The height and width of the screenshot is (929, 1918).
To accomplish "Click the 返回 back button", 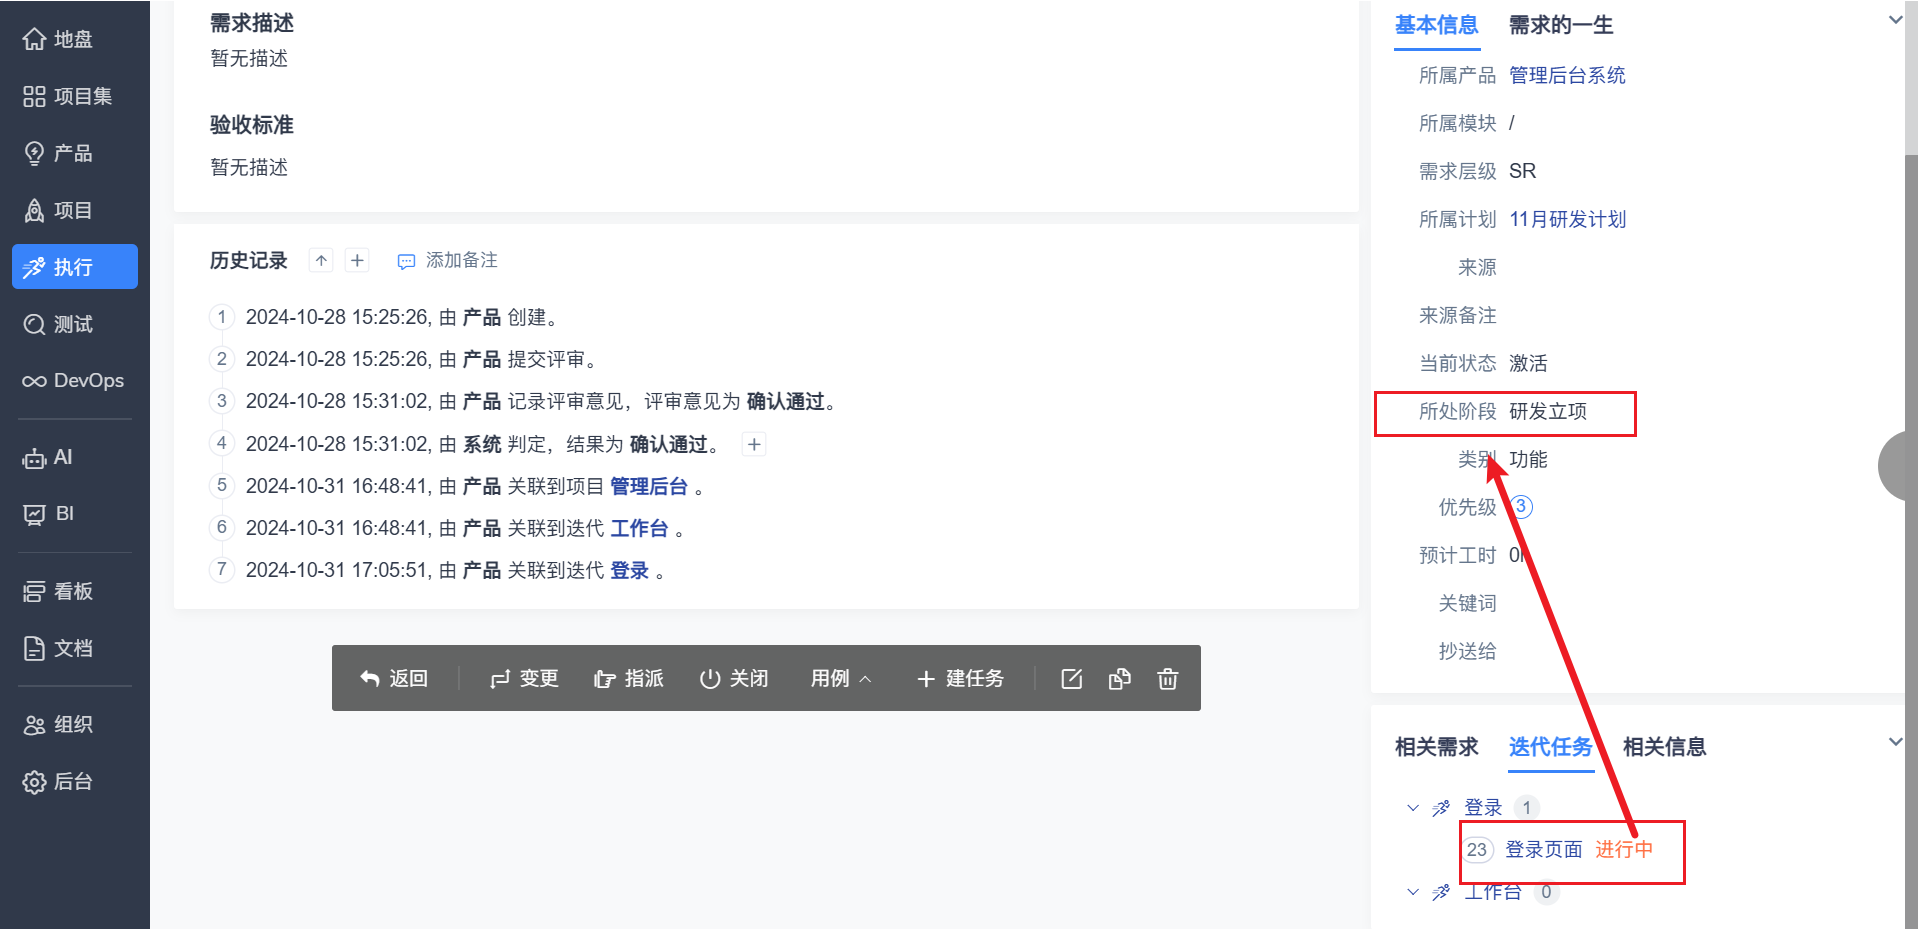I will click(x=394, y=678).
